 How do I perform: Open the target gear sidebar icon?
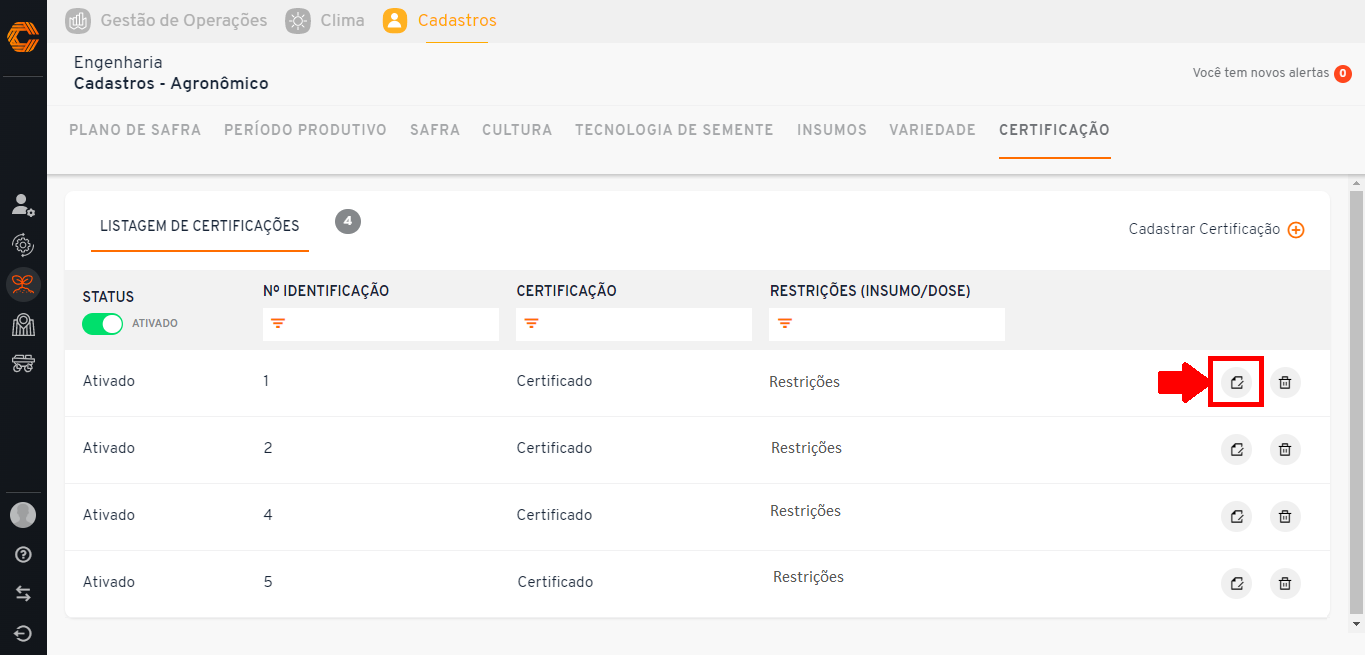[23, 245]
